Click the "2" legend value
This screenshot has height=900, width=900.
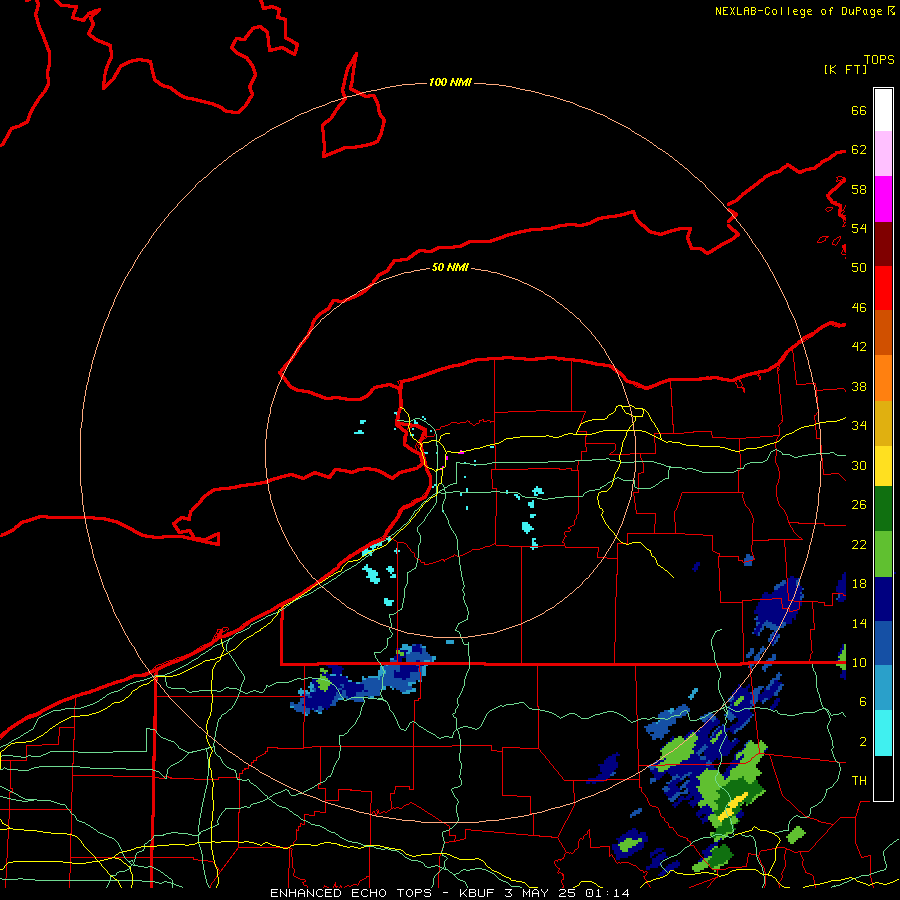click(x=863, y=742)
